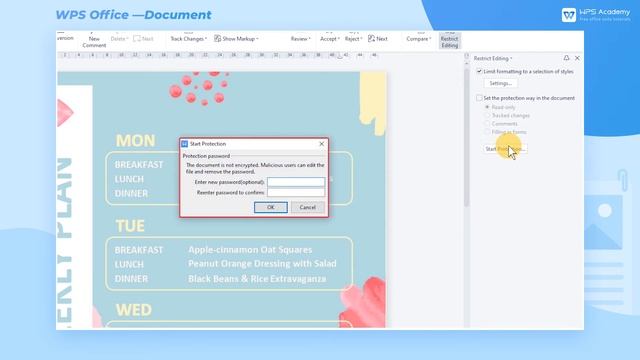The height and width of the screenshot is (360, 640).
Task: Click the Start Protection dialog title icon
Action: point(184,144)
